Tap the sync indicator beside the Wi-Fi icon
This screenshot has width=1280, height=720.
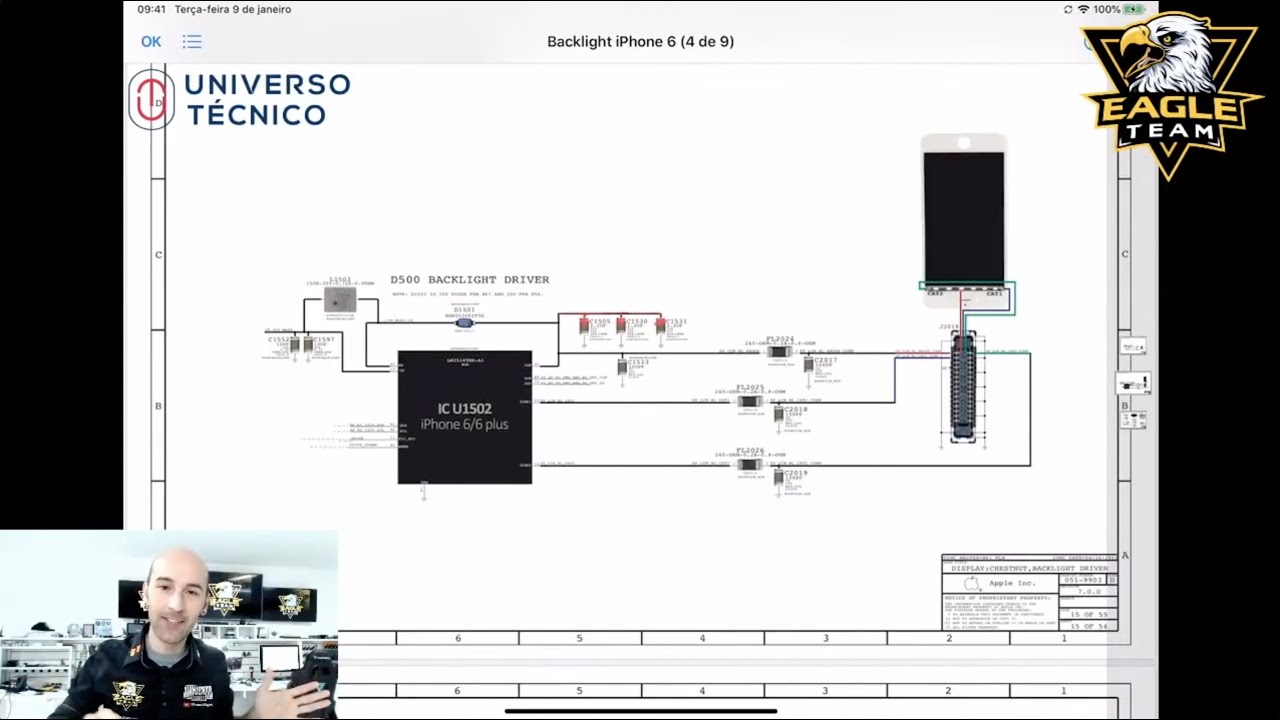pyautogui.click(x=1068, y=9)
